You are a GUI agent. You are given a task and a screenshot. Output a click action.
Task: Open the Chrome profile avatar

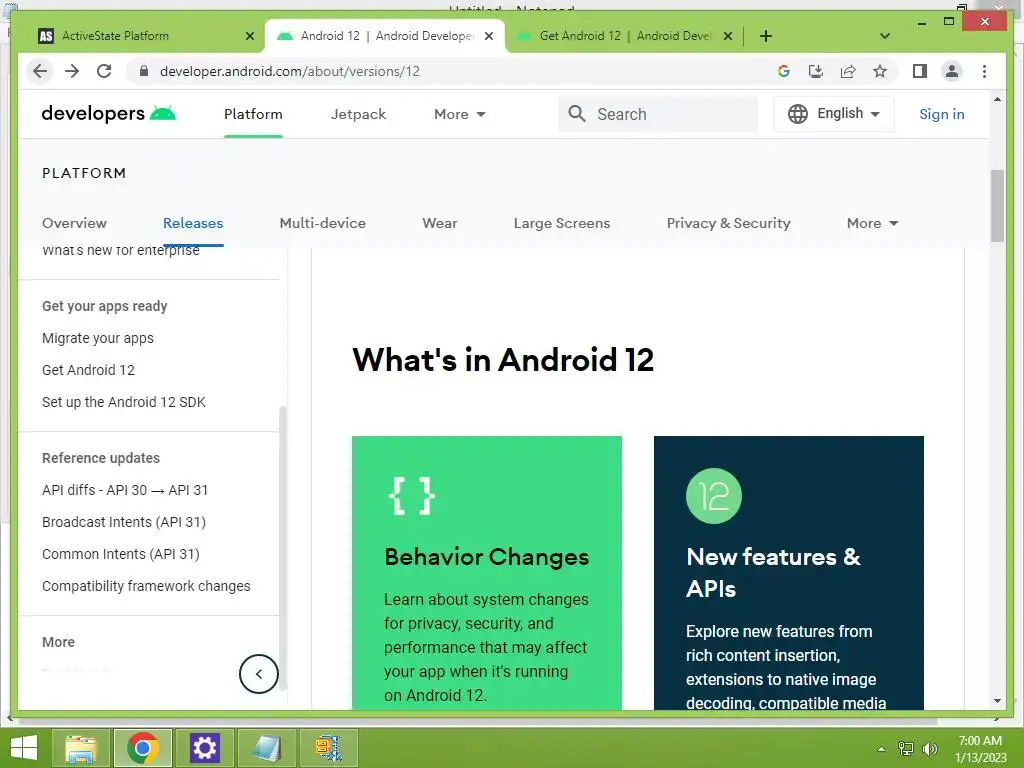[952, 71]
